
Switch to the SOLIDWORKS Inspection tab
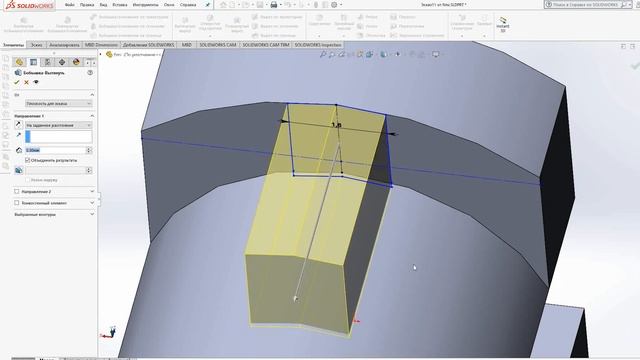pos(318,45)
